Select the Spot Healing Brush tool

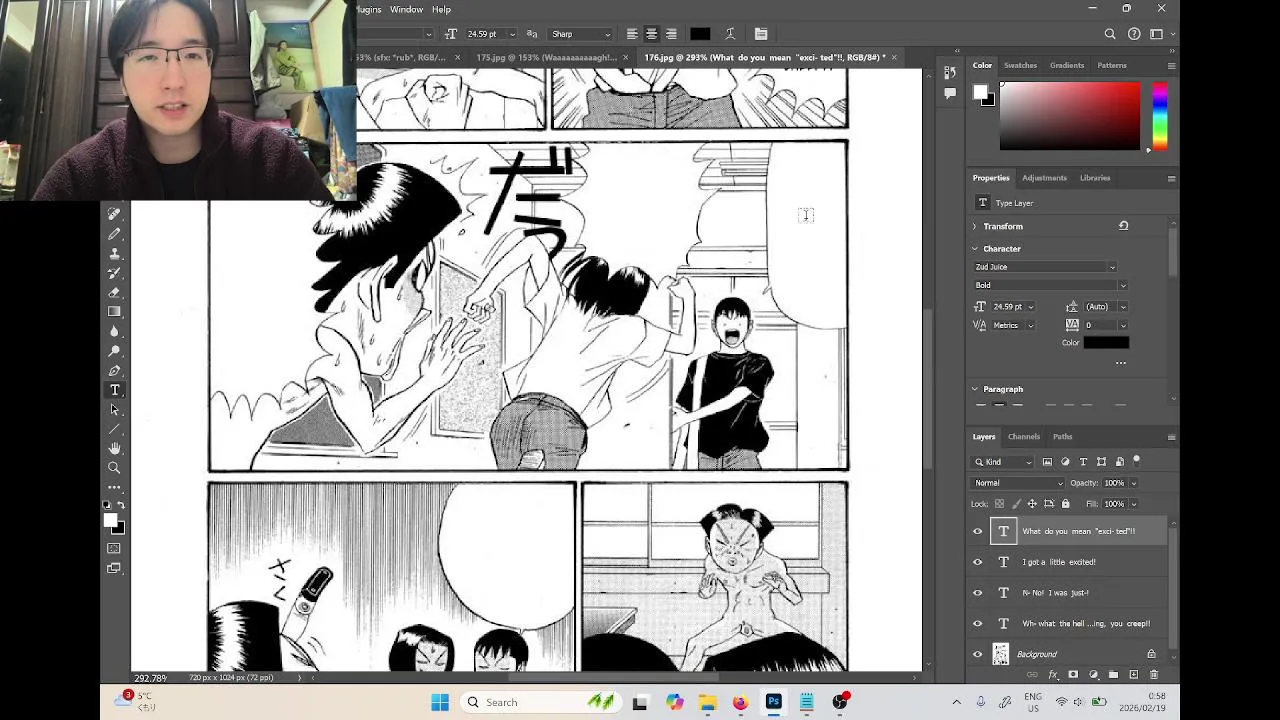pyautogui.click(x=114, y=214)
